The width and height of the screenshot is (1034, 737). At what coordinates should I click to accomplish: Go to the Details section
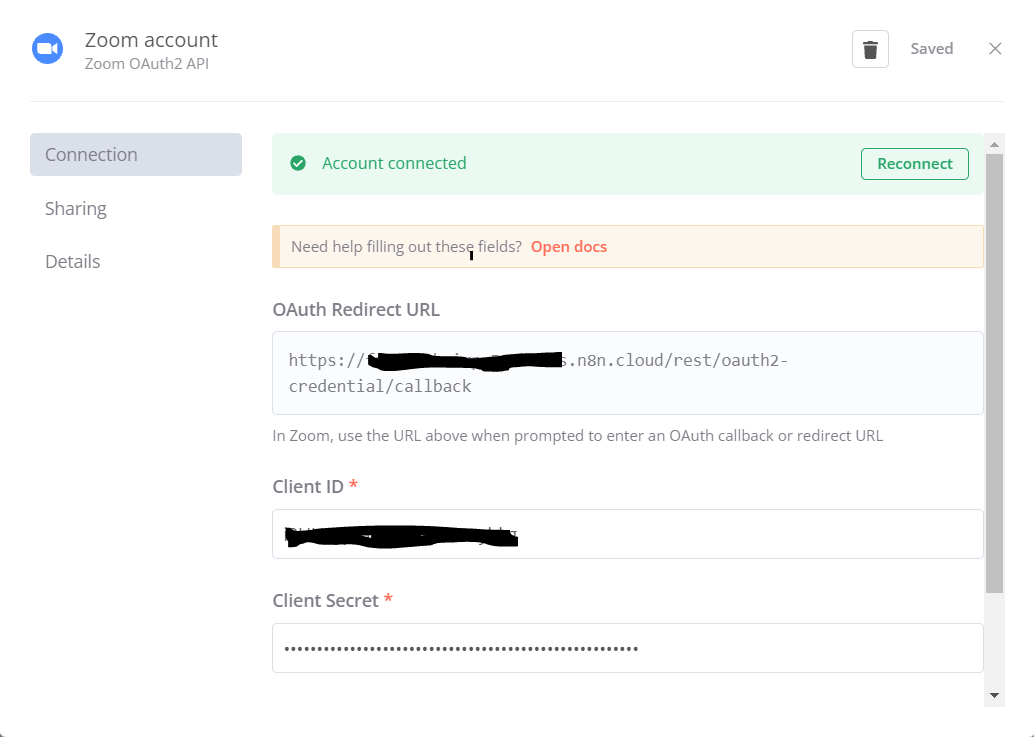coord(73,262)
